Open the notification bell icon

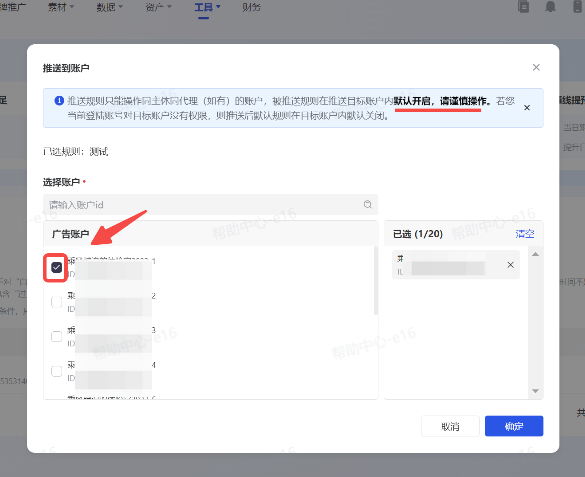click(x=550, y=6)
